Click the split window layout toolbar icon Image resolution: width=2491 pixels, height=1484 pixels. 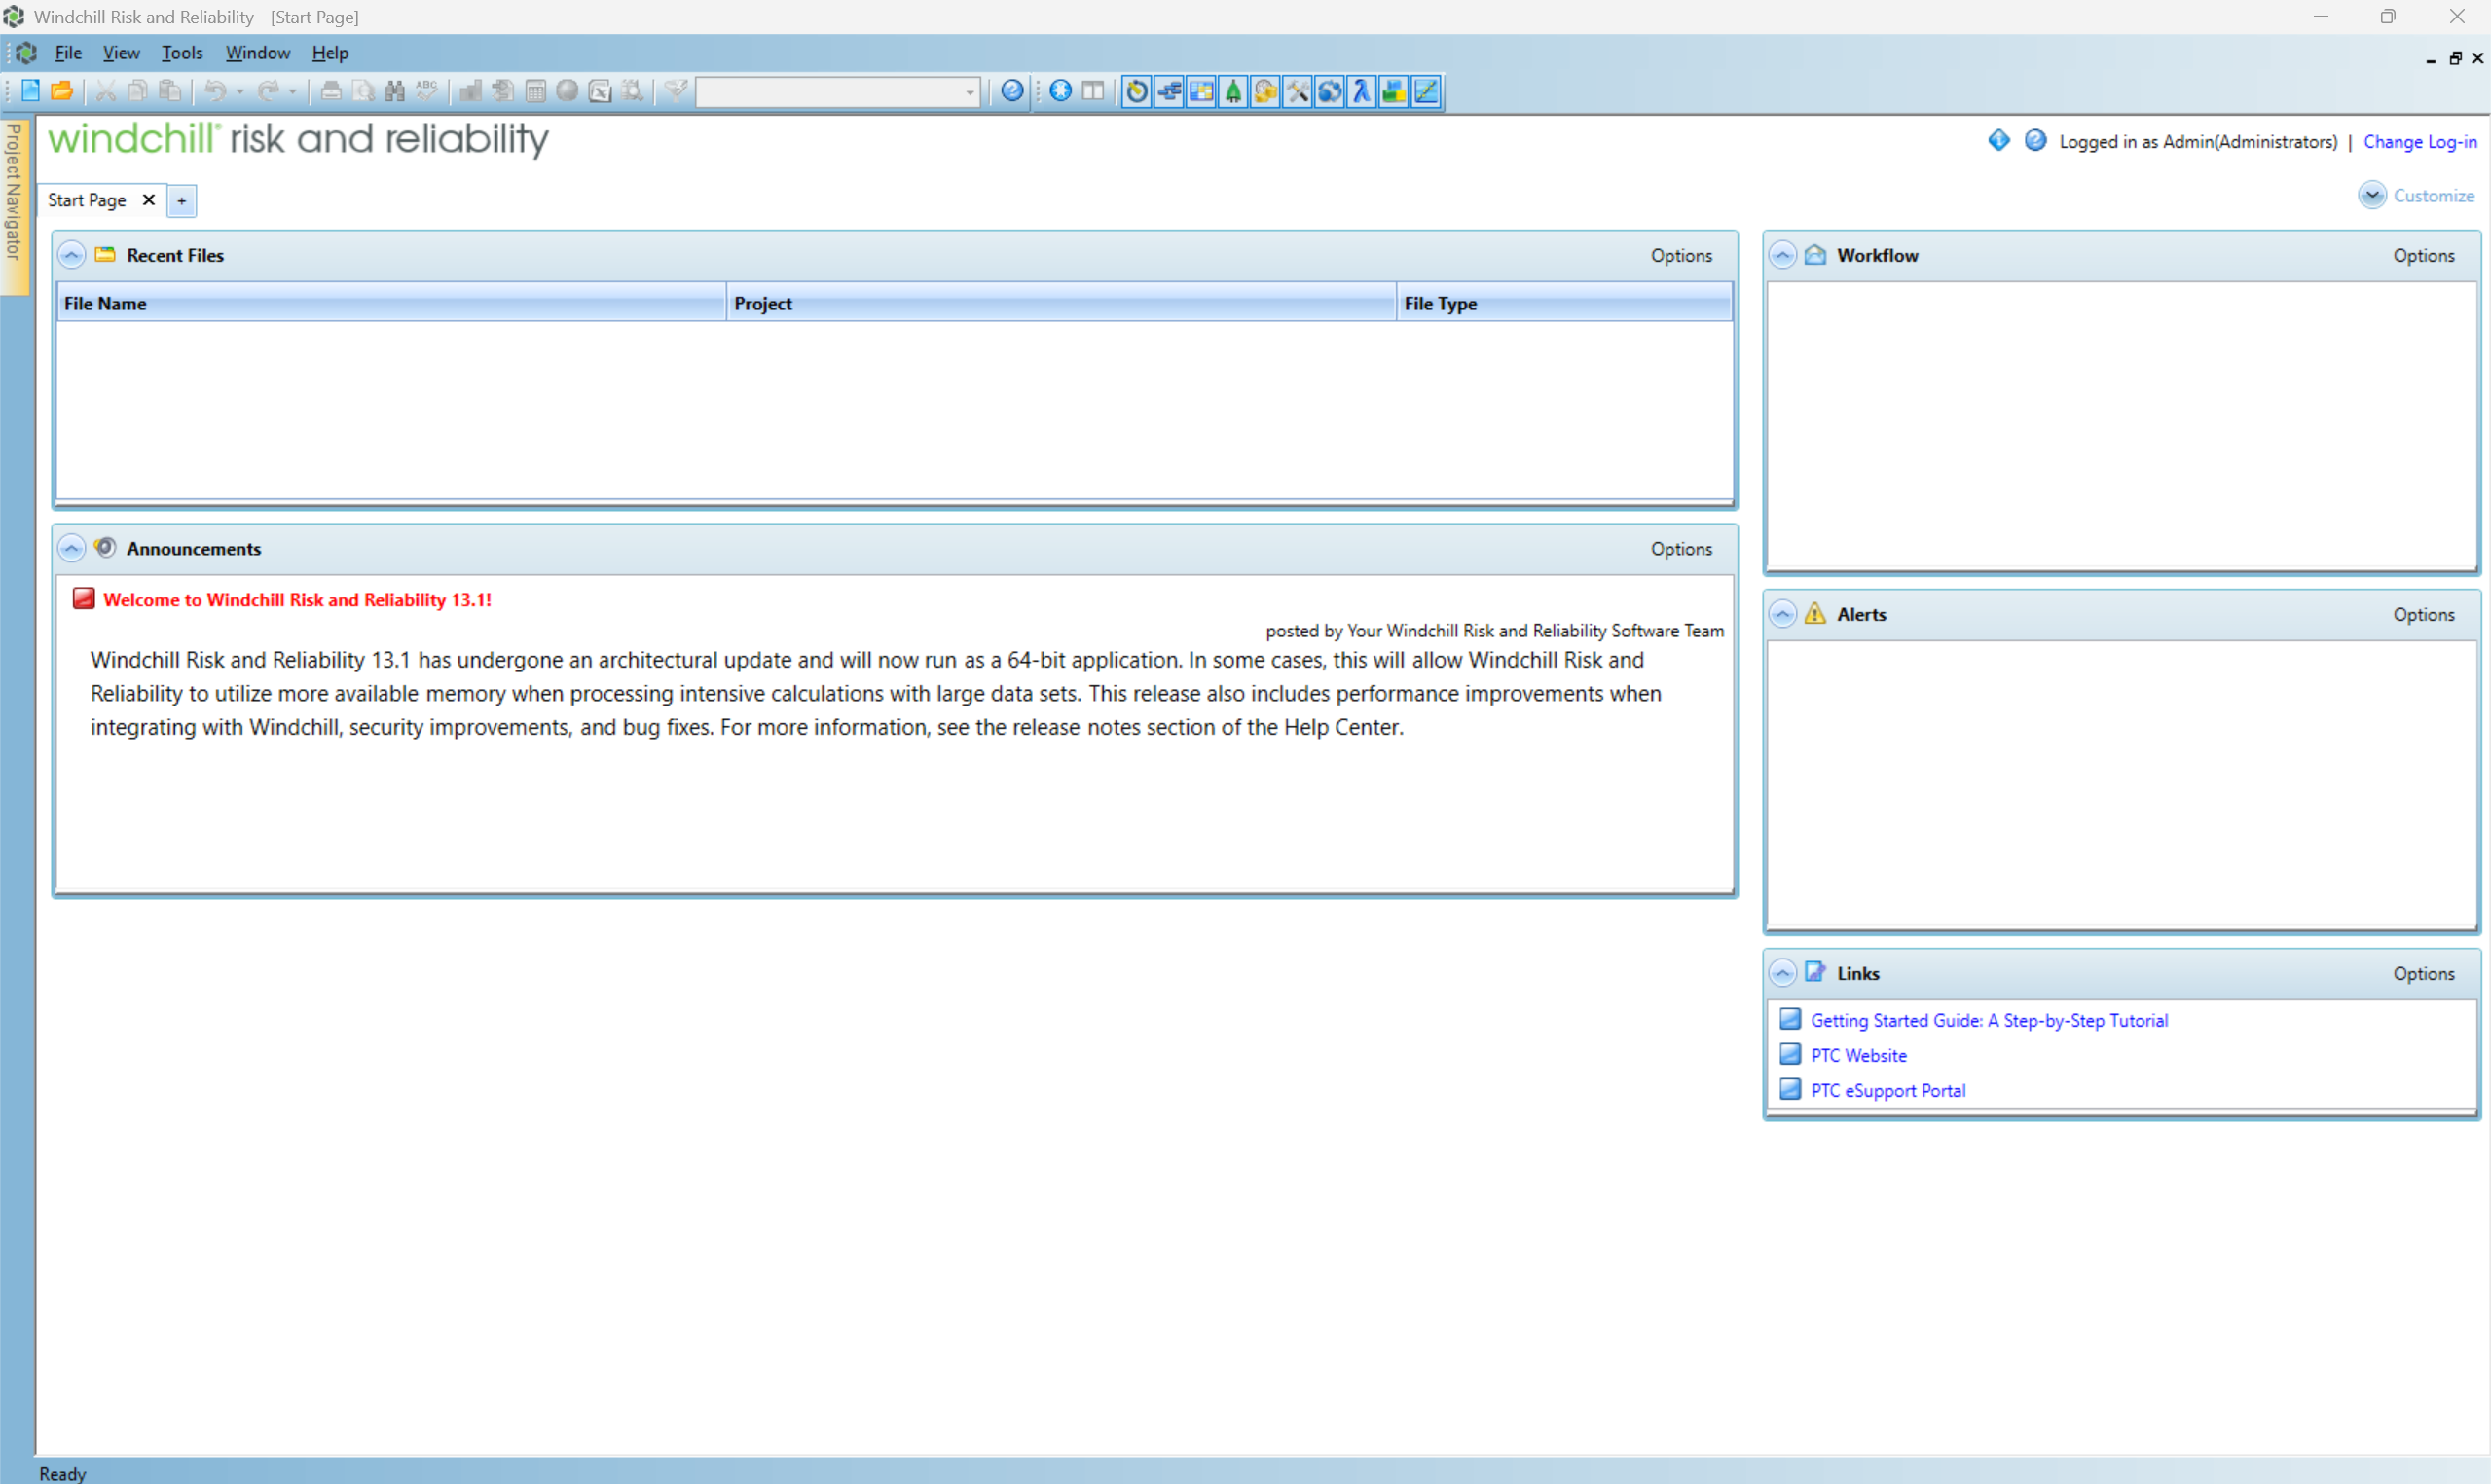(1093, 91)
